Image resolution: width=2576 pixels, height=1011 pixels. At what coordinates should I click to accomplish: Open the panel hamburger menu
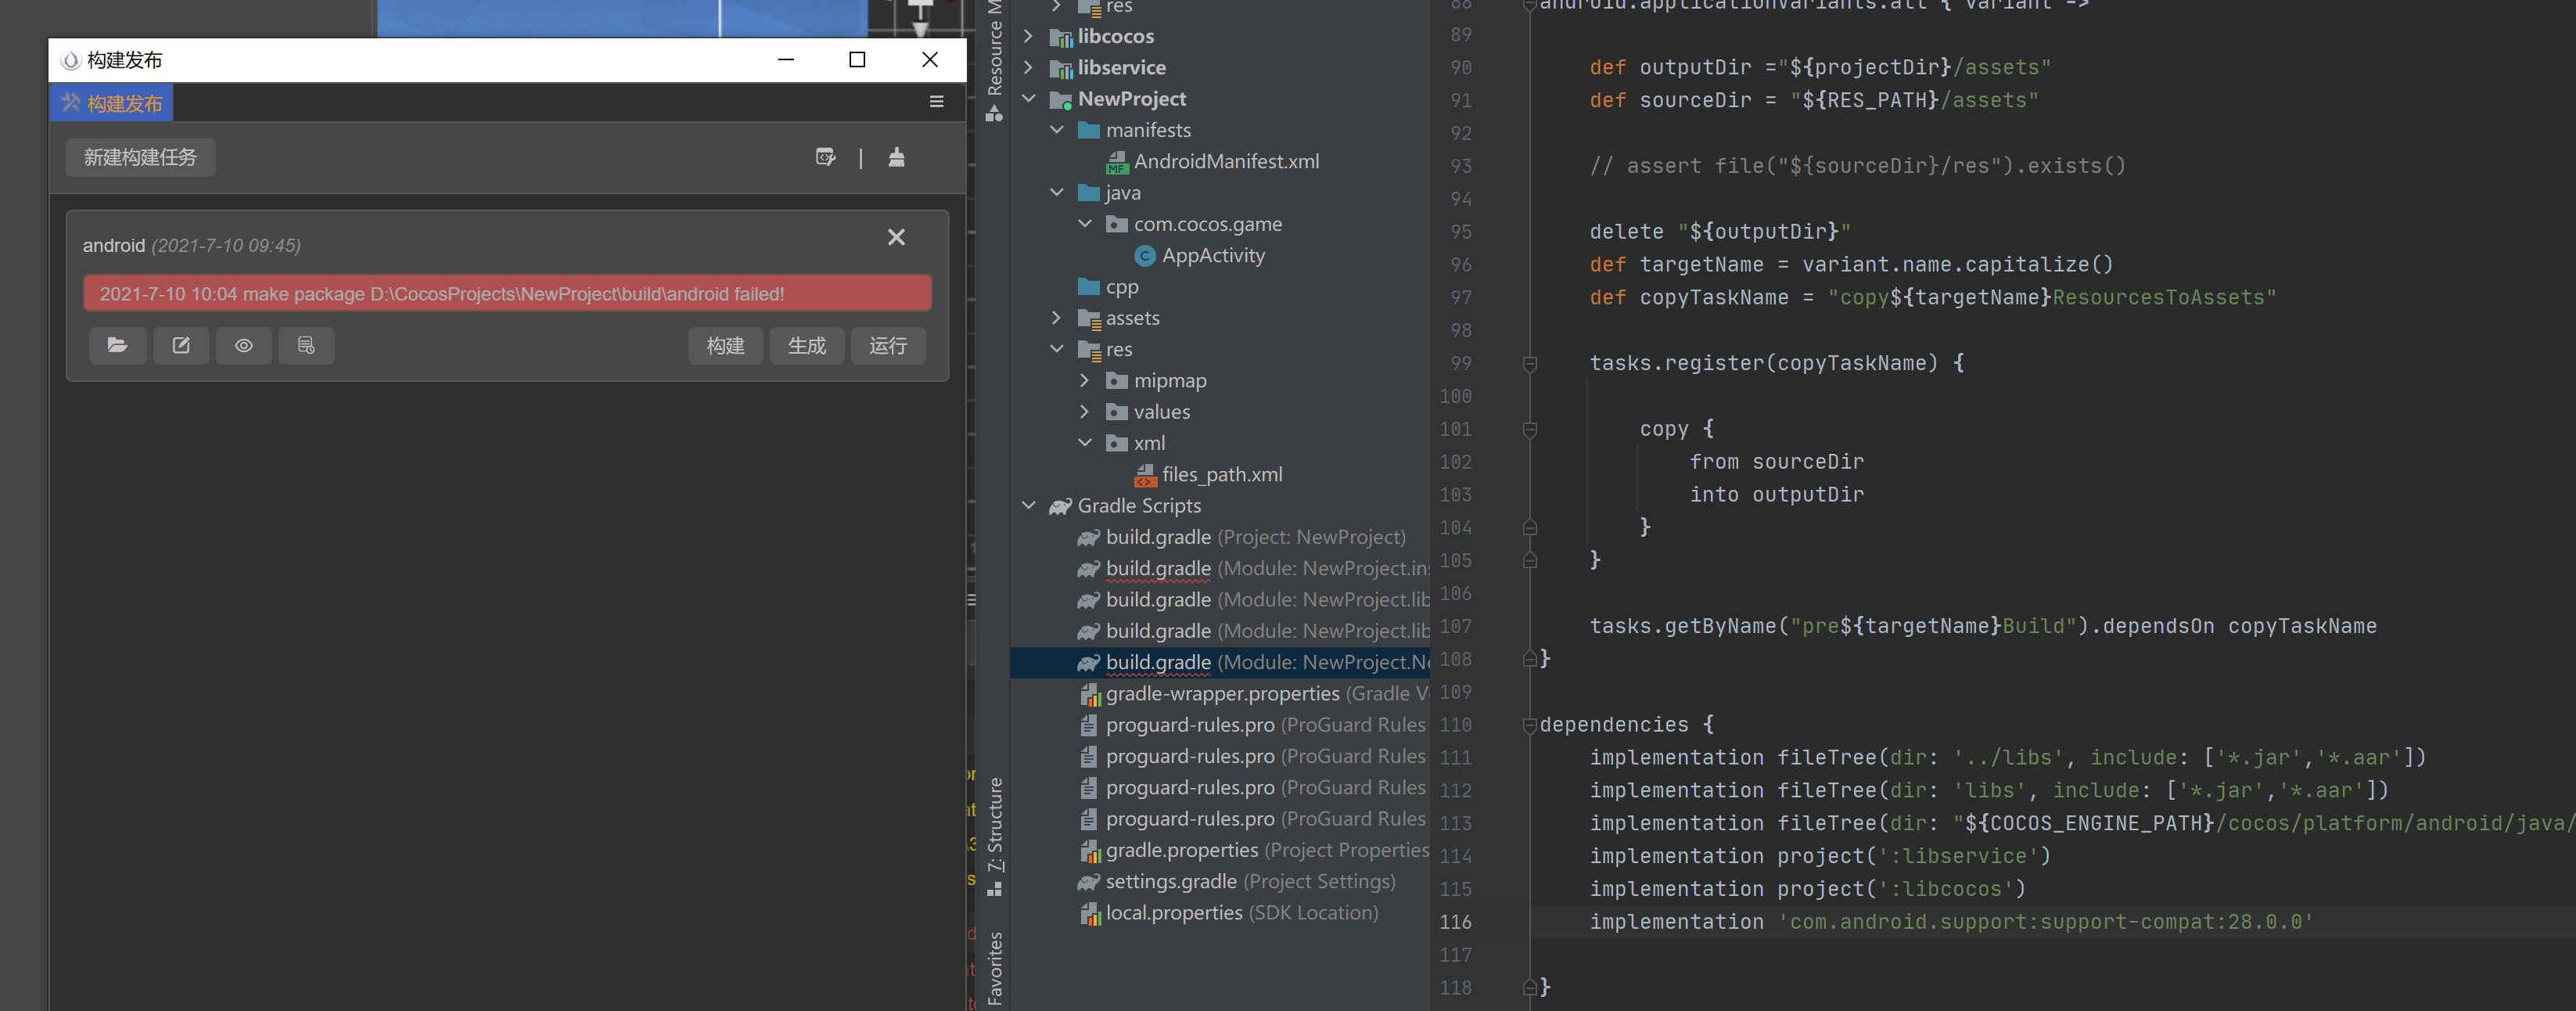936,102
